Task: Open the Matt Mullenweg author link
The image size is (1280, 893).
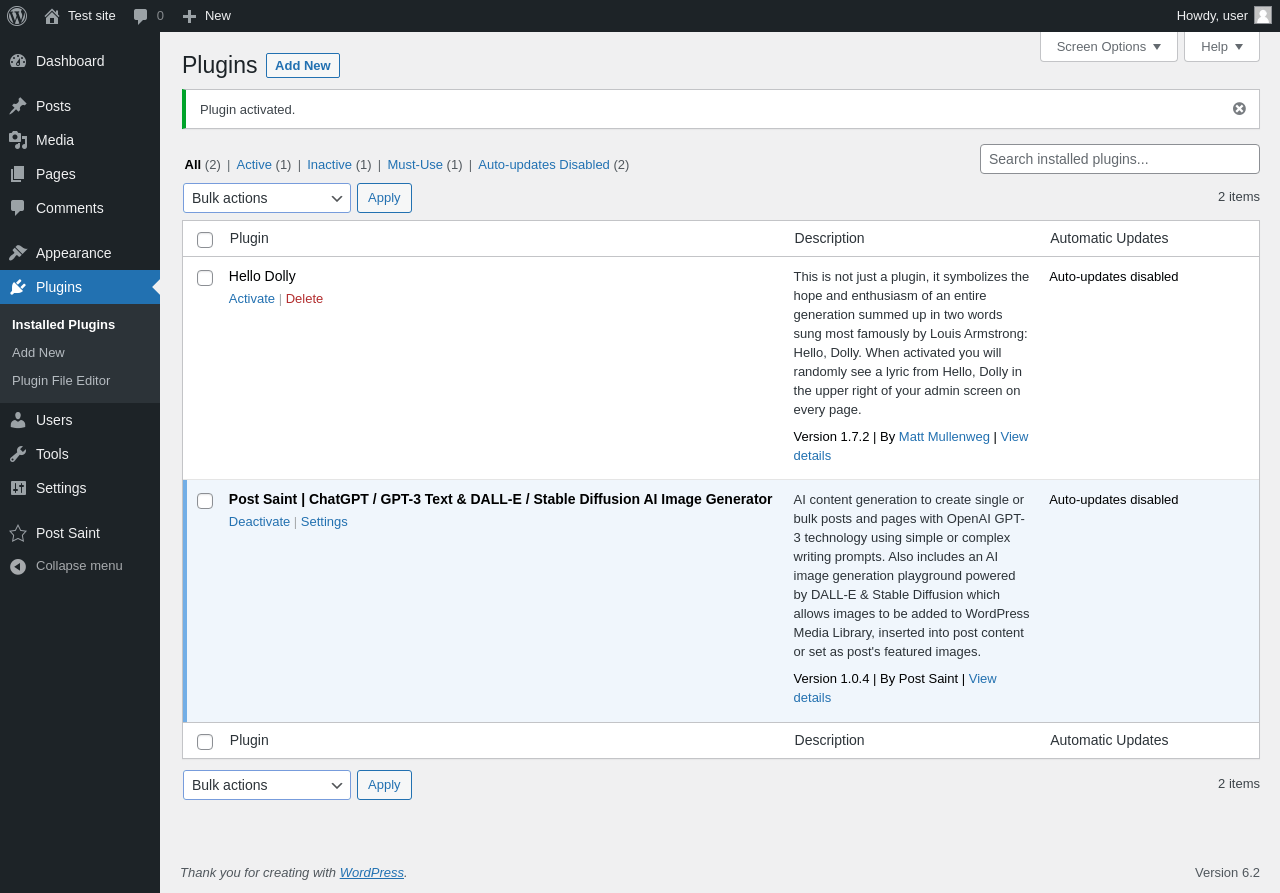Action: [x=944, y=436]
